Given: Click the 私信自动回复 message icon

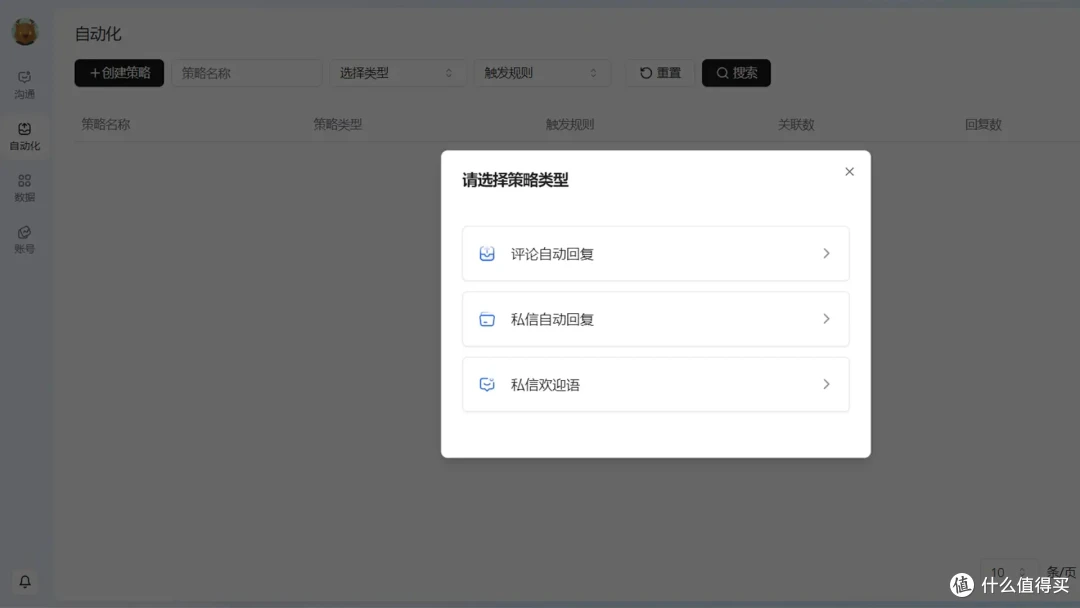Looking at the screenshot, I should [x=487, y=319].
